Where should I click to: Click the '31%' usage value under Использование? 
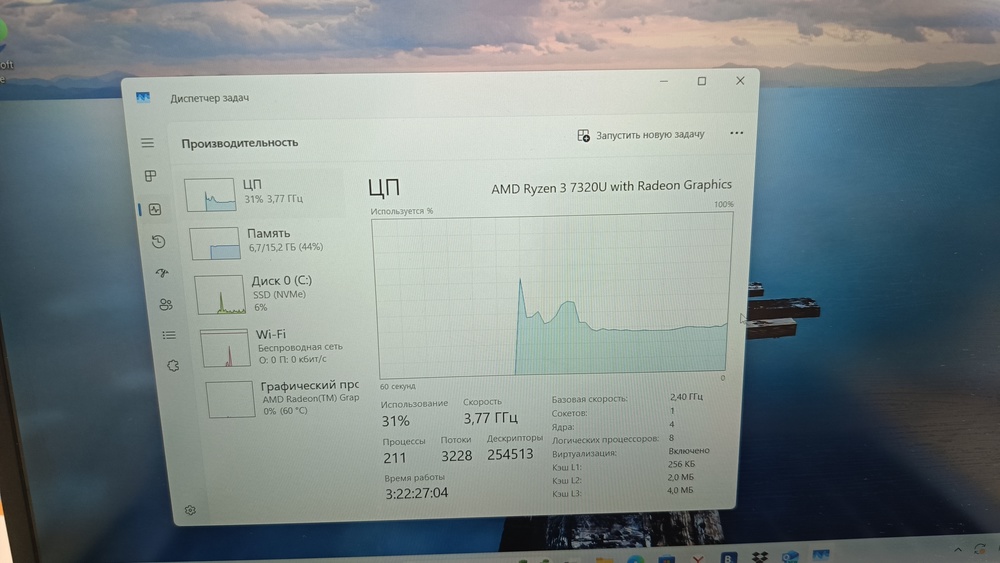[395, 421]
